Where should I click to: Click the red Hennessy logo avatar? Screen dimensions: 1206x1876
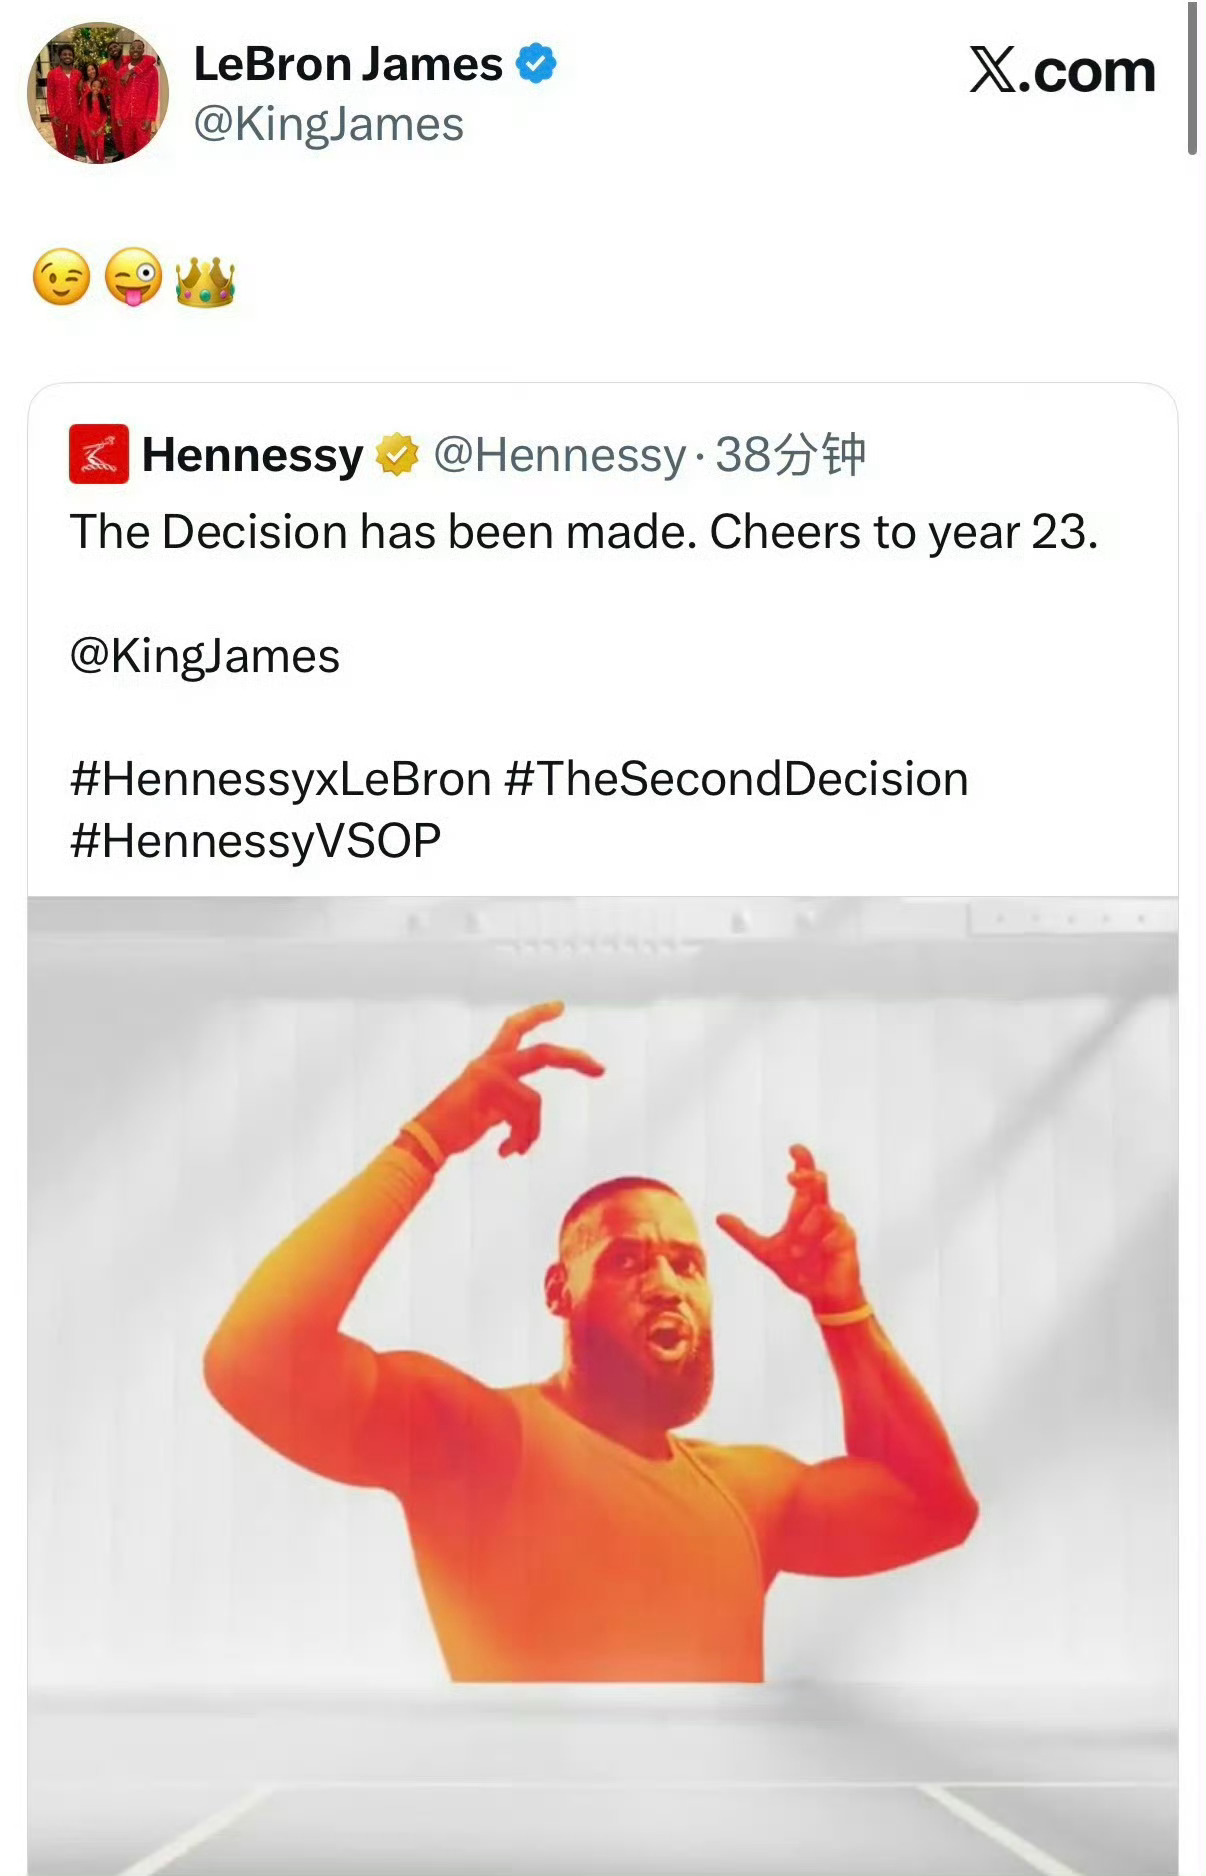[98, 454]
